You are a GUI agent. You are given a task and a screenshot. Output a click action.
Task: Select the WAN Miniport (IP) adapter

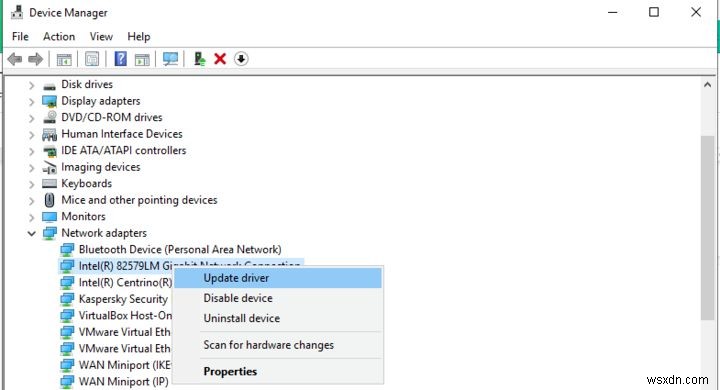tap(124, 382)
